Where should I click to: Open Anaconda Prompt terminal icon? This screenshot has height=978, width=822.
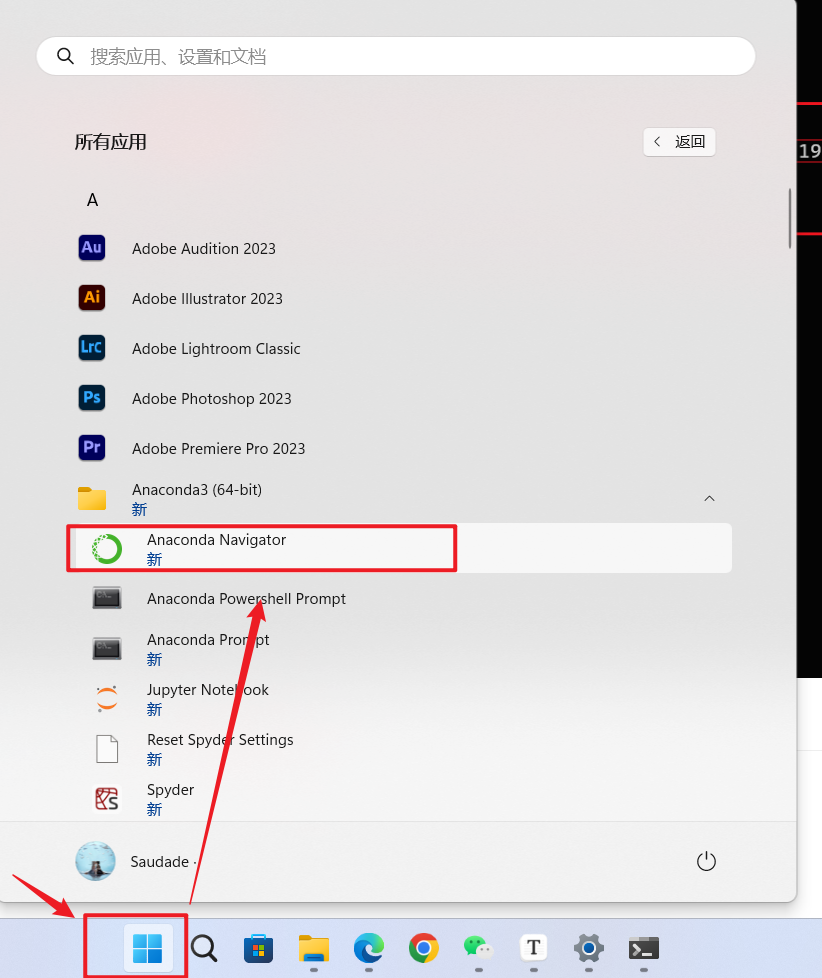point(107,649)
